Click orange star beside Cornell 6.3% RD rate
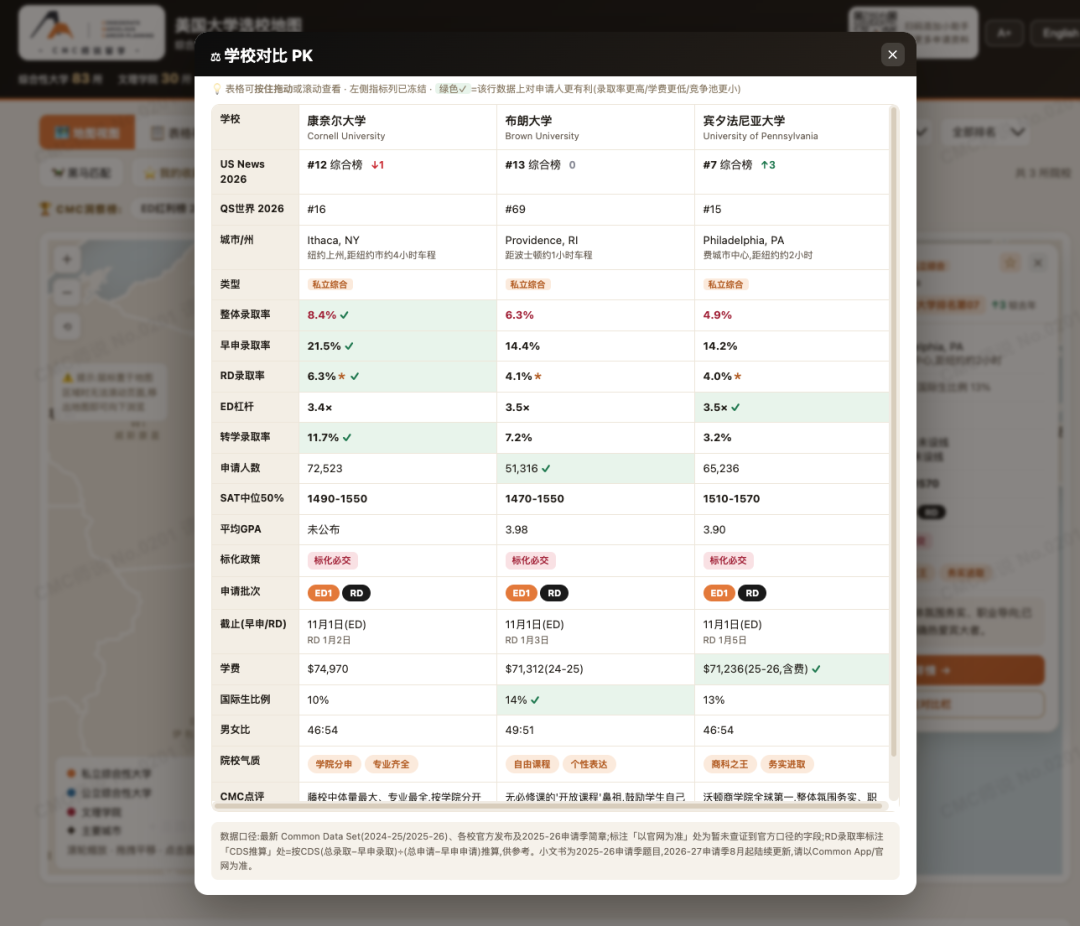Viewport: 1080px width, 926px height. [x=342, y=376]
